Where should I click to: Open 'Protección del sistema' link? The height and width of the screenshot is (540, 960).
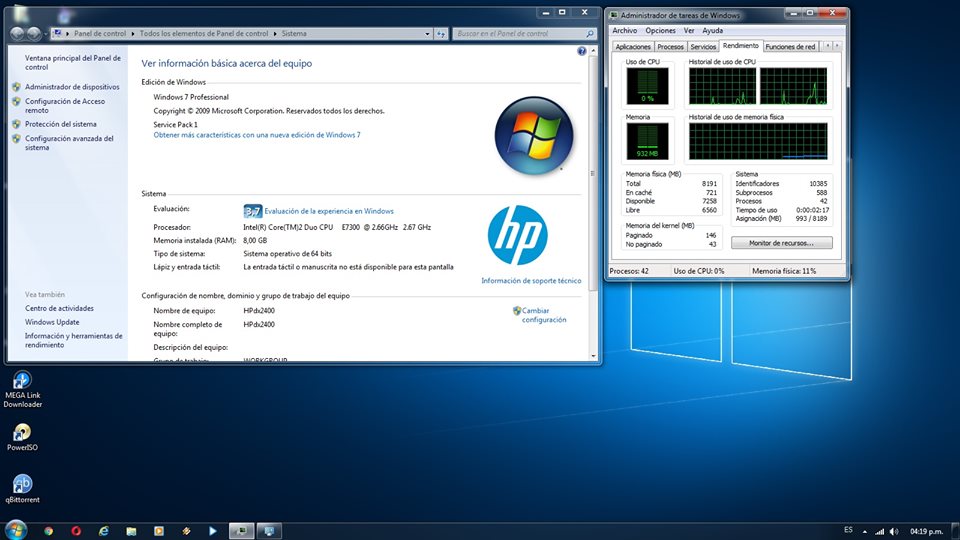61,124
